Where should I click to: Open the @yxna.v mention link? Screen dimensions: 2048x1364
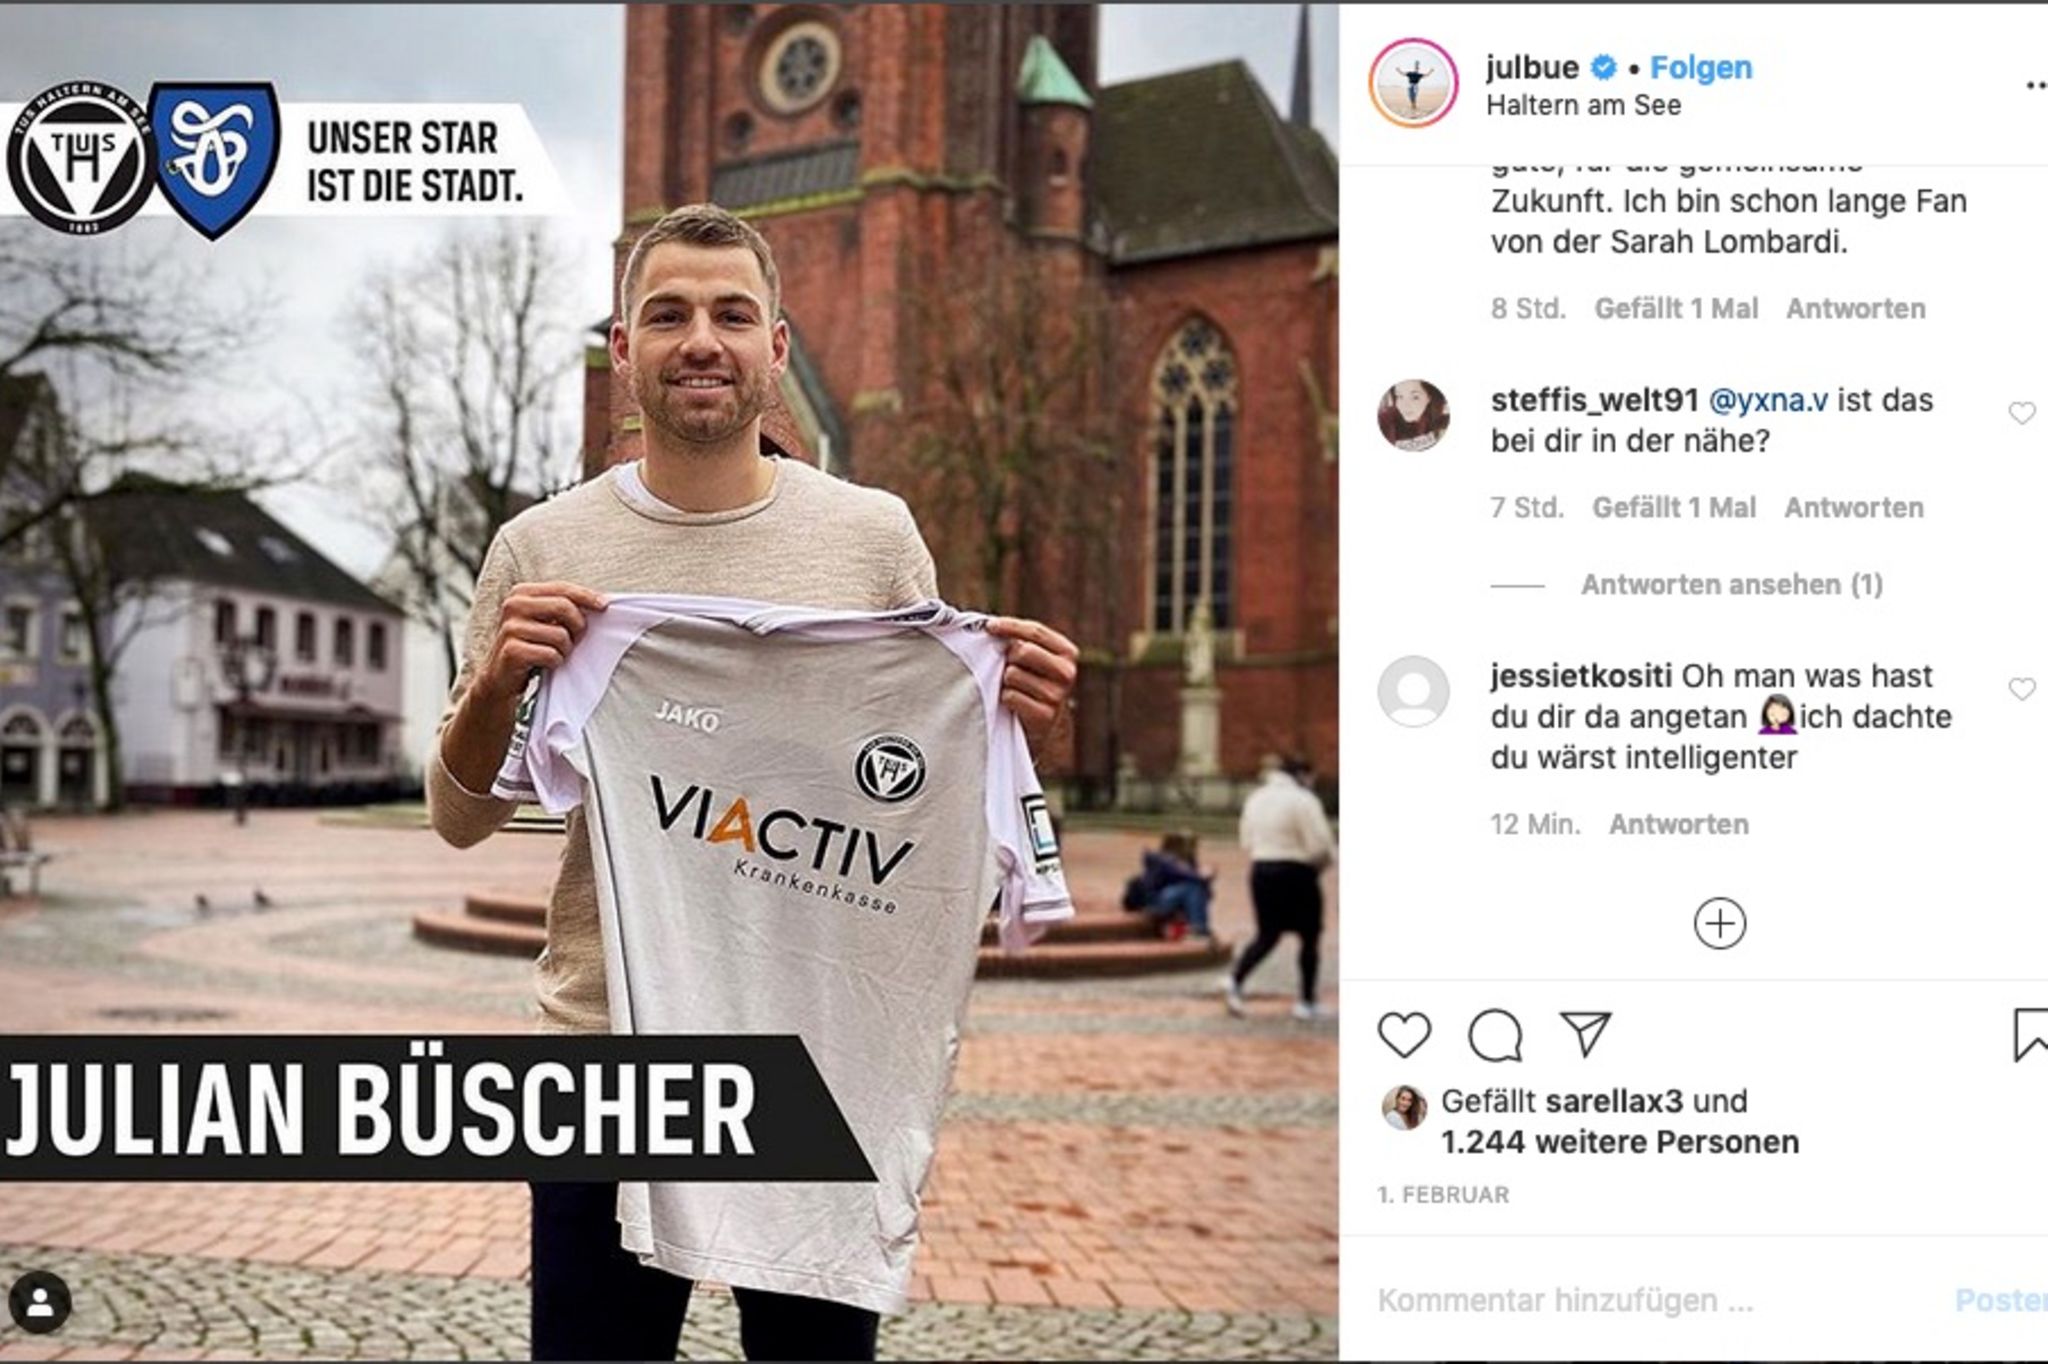pos(1769,400)
